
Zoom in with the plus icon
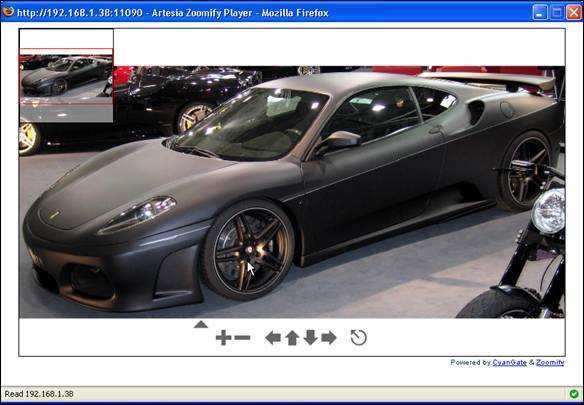[223, 338]
